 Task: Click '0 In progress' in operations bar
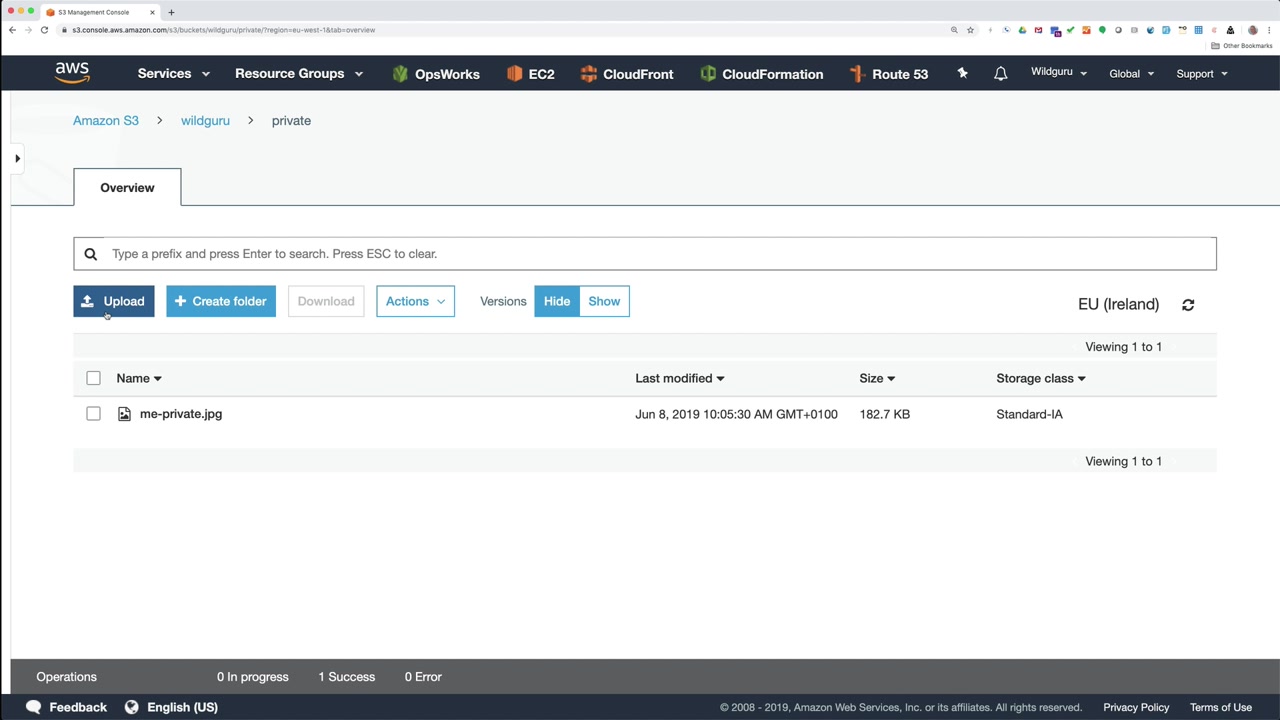coord(253,677)
